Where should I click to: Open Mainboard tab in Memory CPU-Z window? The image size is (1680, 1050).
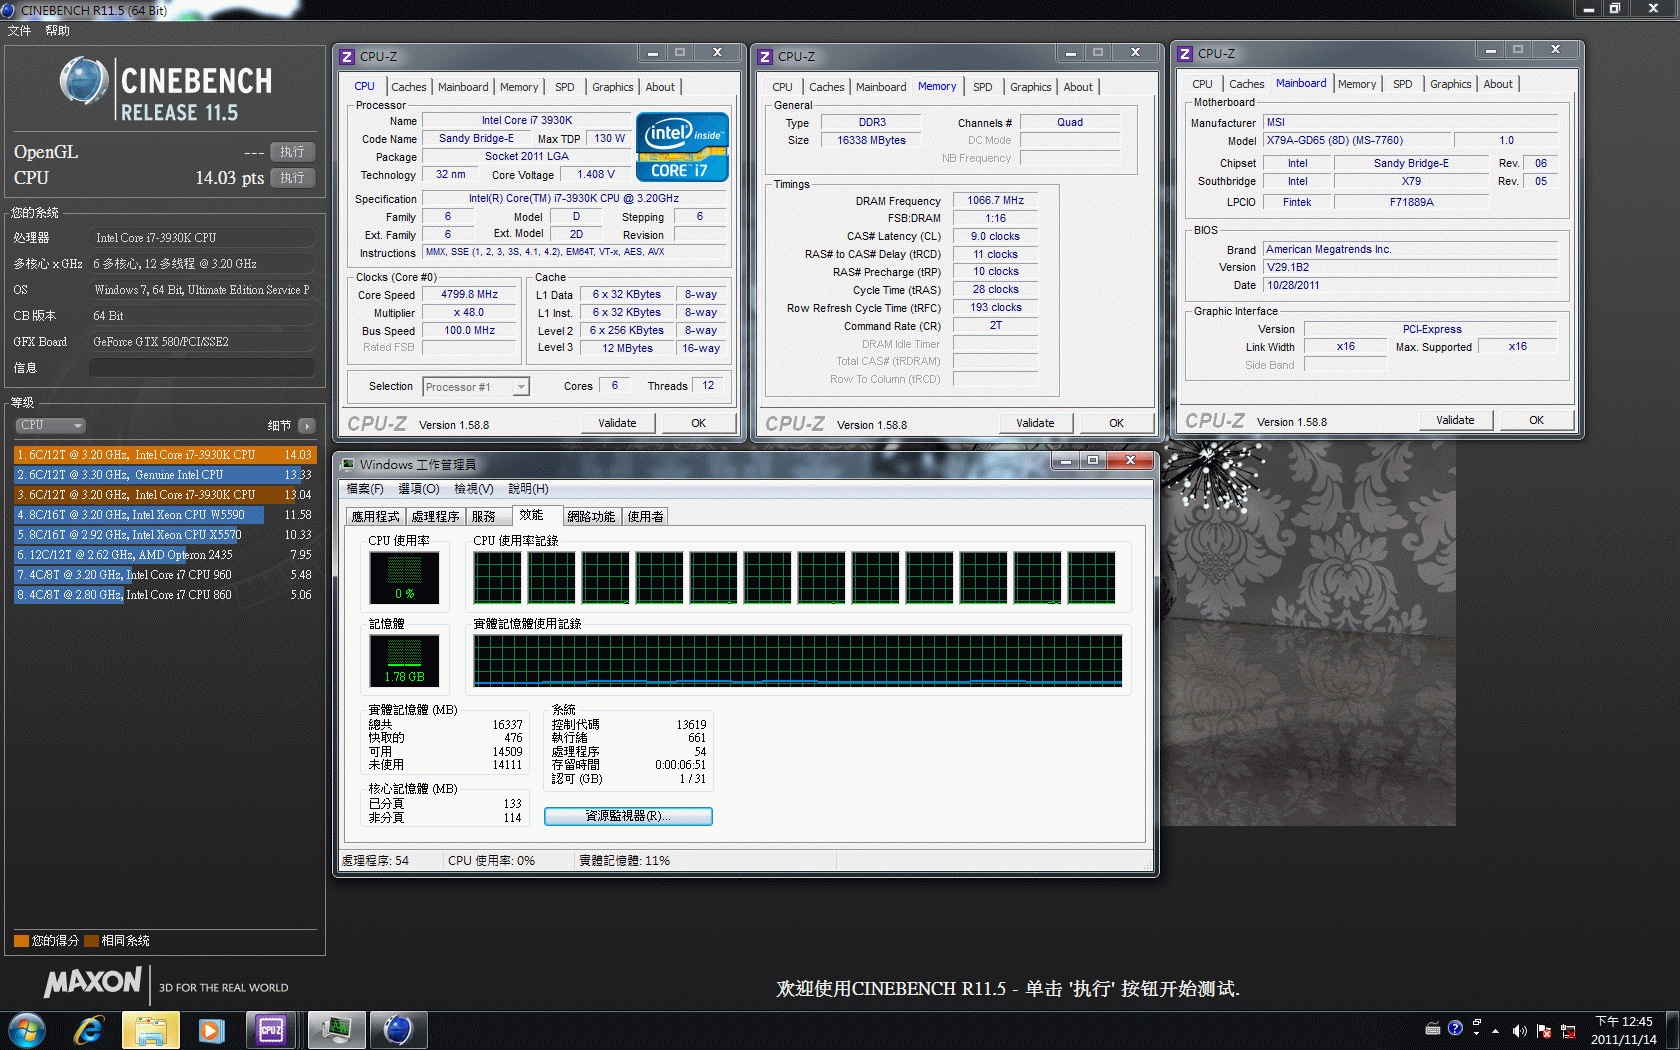click(881, 87)
